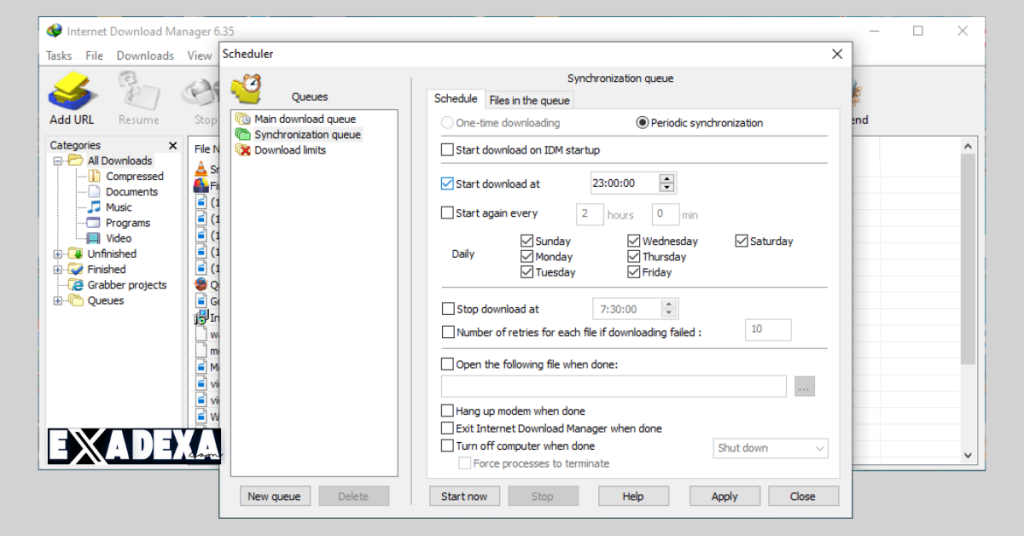Image resolution: width=1024 pixels, height=536 pixels.
Task: Click the Music note category icon
Action: (x=94, y=207)
